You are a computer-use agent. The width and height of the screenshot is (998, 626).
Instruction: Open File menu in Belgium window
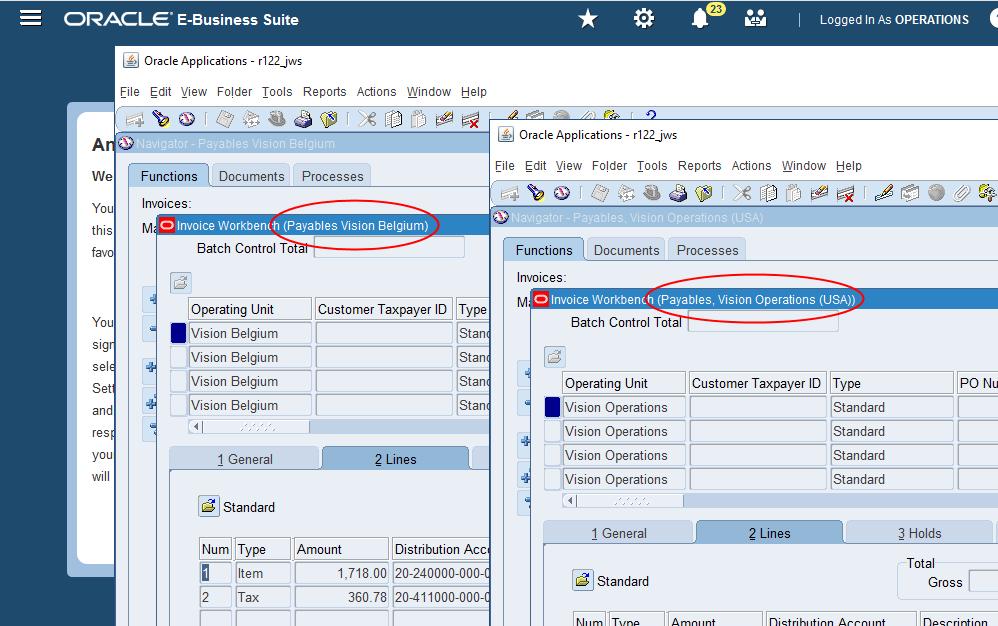[130, 92]
